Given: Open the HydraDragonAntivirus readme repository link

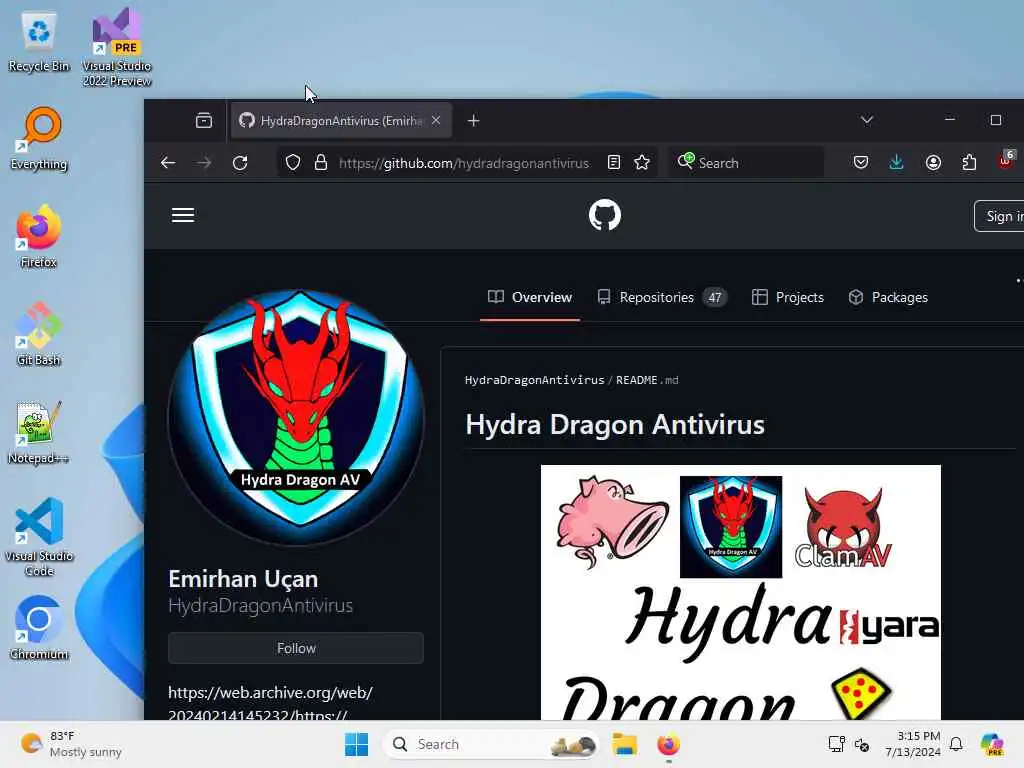Looking at the screenshot, I should [x=534, y=380].
